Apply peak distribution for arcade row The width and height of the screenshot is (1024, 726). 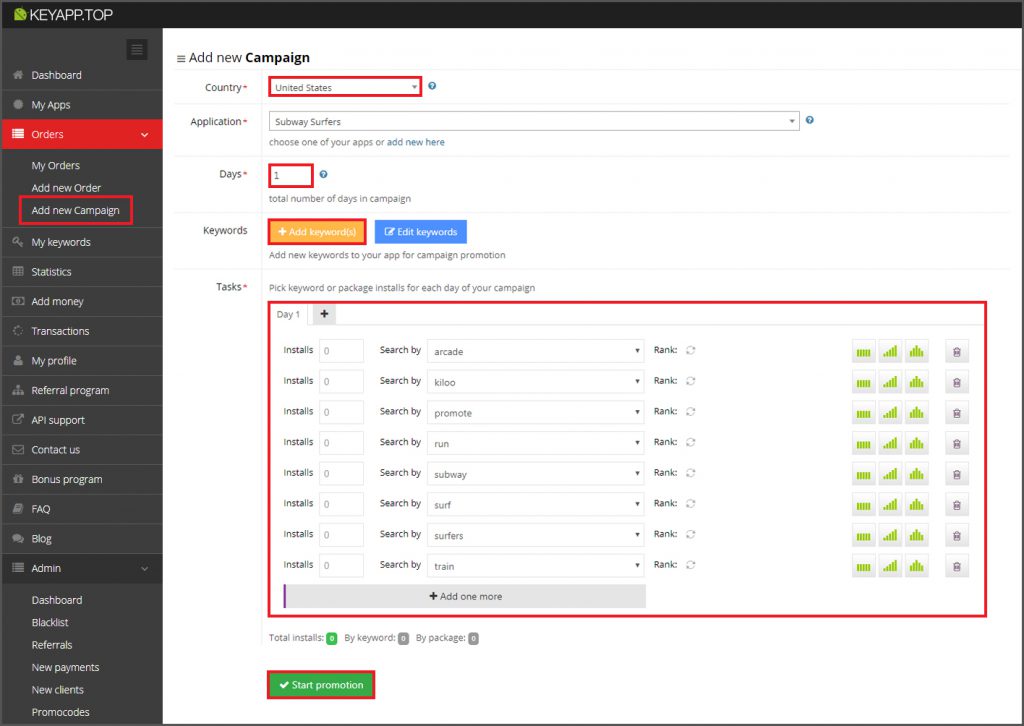pyautogui.click(x=917, y=352)
